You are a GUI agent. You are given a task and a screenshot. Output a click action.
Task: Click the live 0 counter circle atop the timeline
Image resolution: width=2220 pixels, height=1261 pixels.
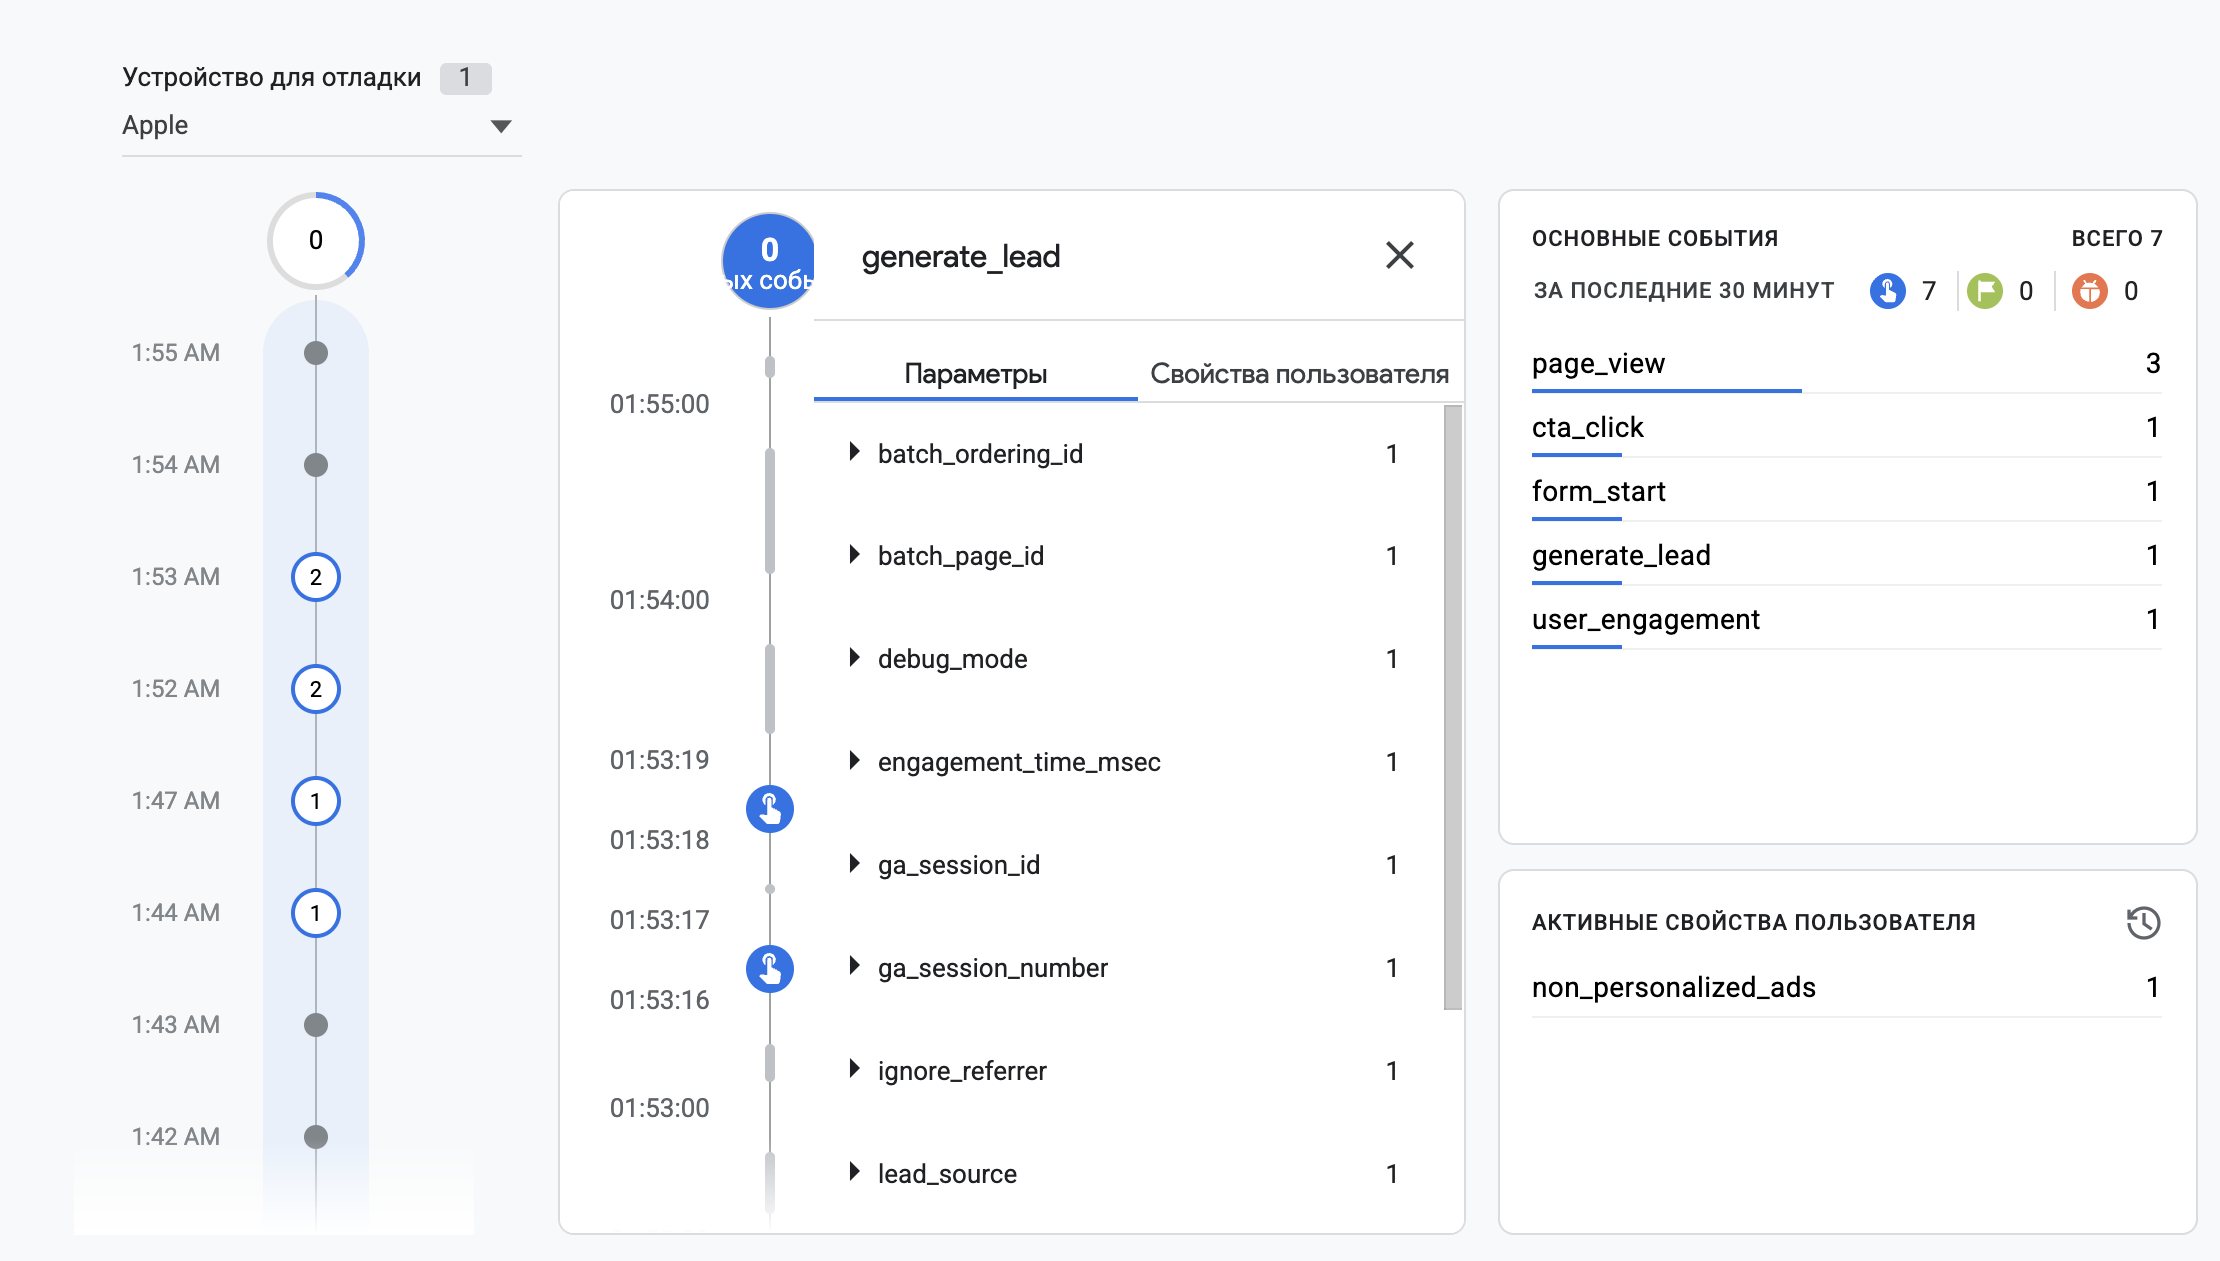click(x=316, y=240)
